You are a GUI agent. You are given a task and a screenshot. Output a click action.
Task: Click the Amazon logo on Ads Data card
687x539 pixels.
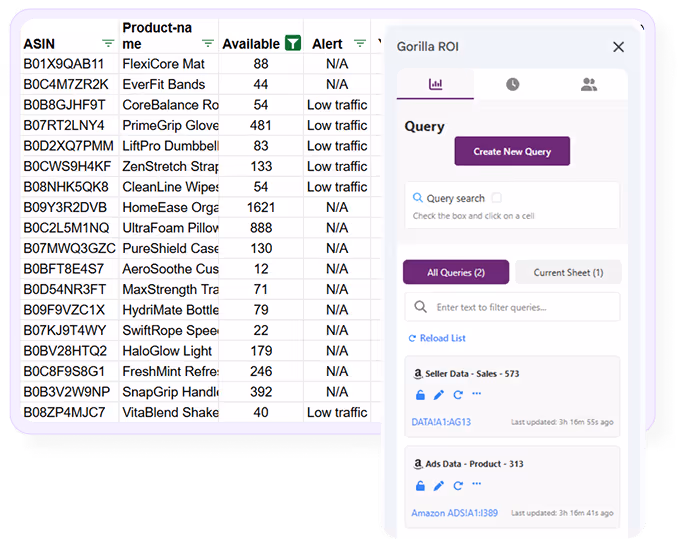(418, 464)
